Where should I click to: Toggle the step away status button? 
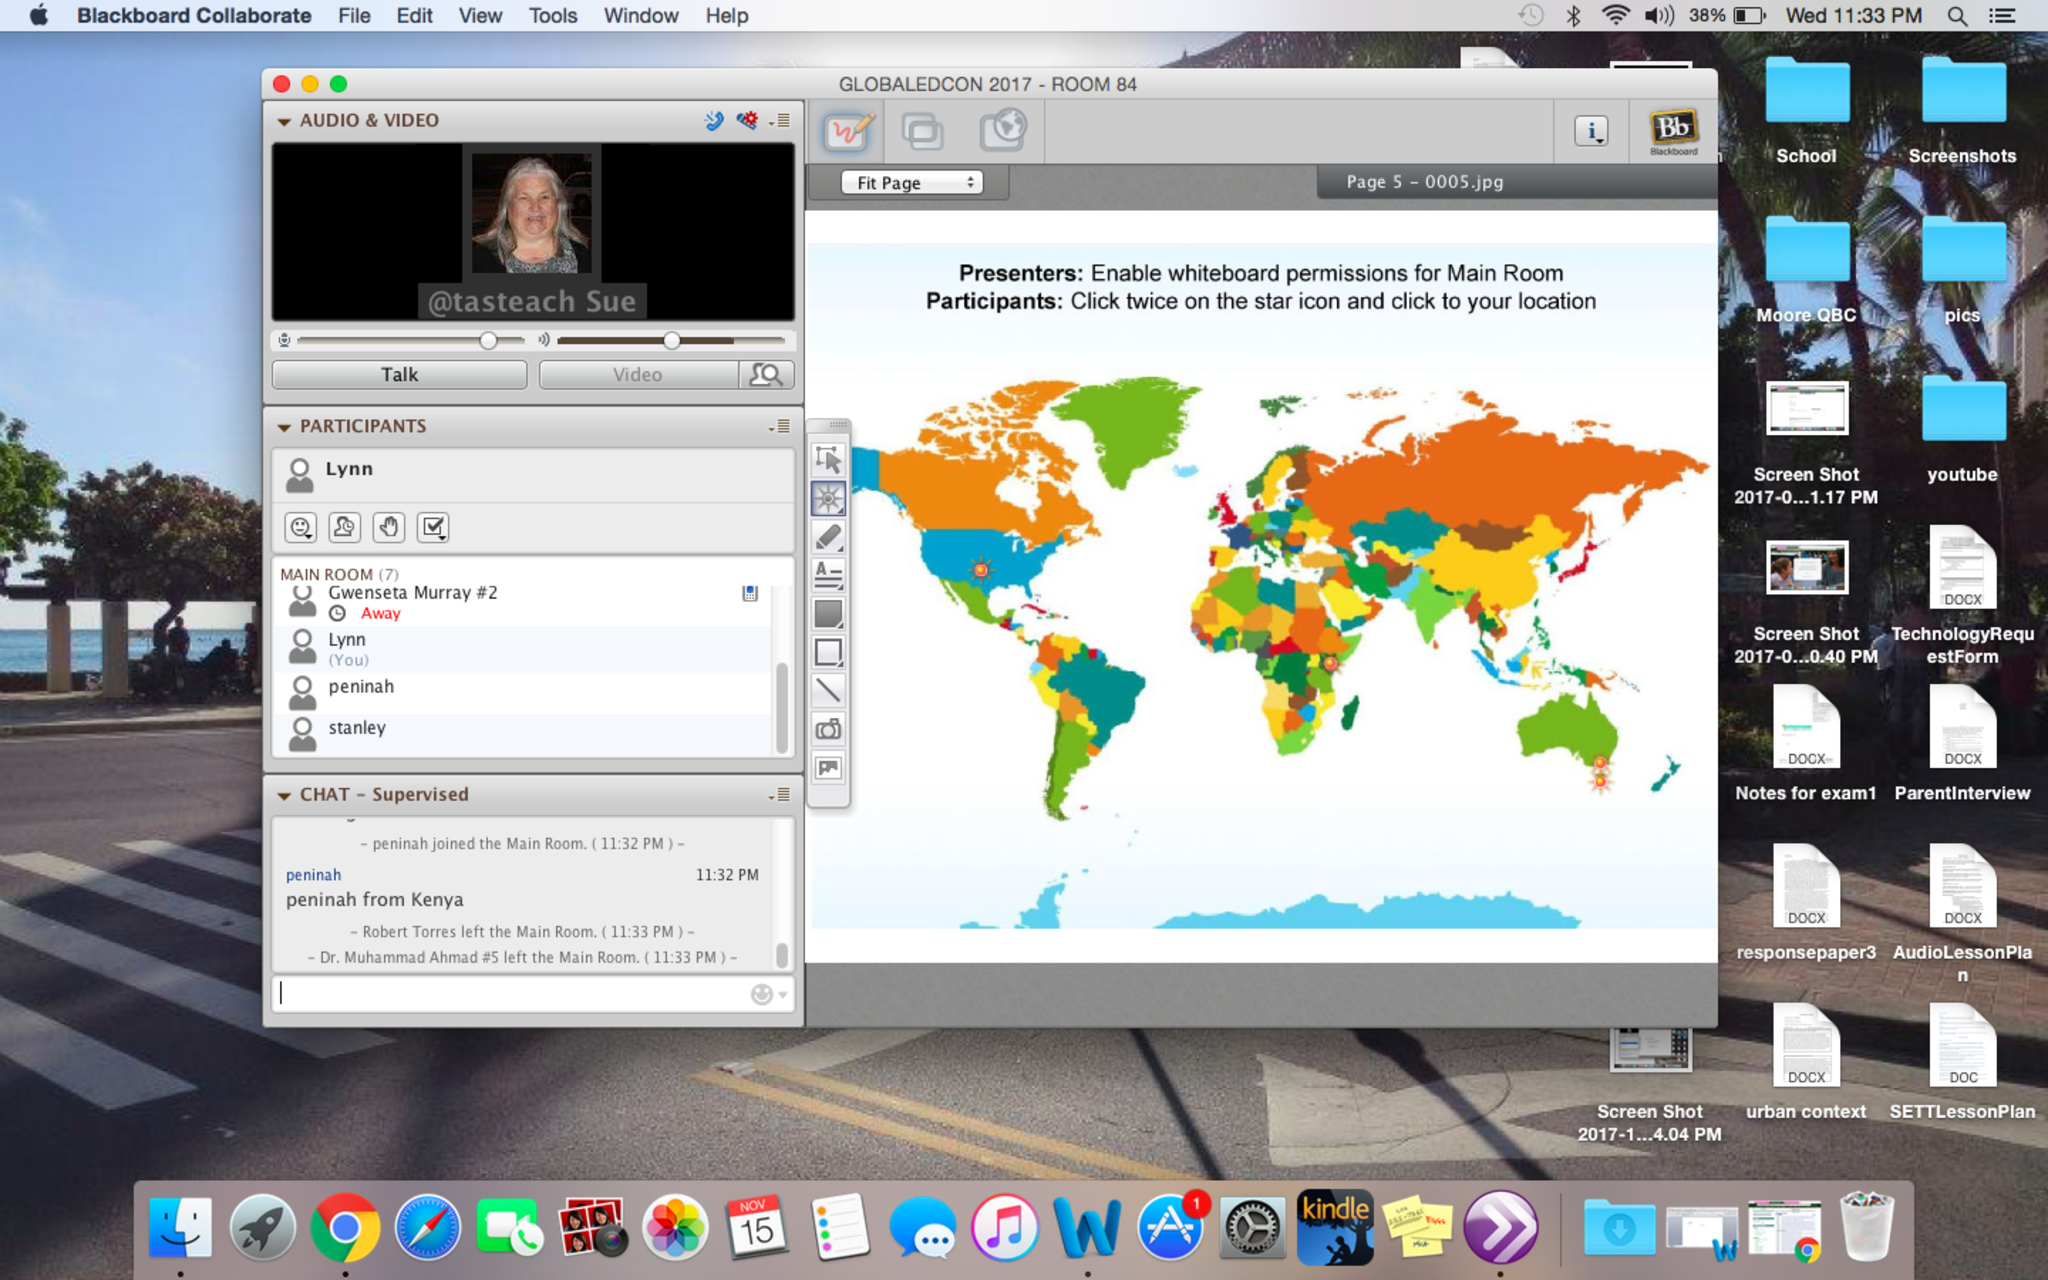(x=344, y=527)
